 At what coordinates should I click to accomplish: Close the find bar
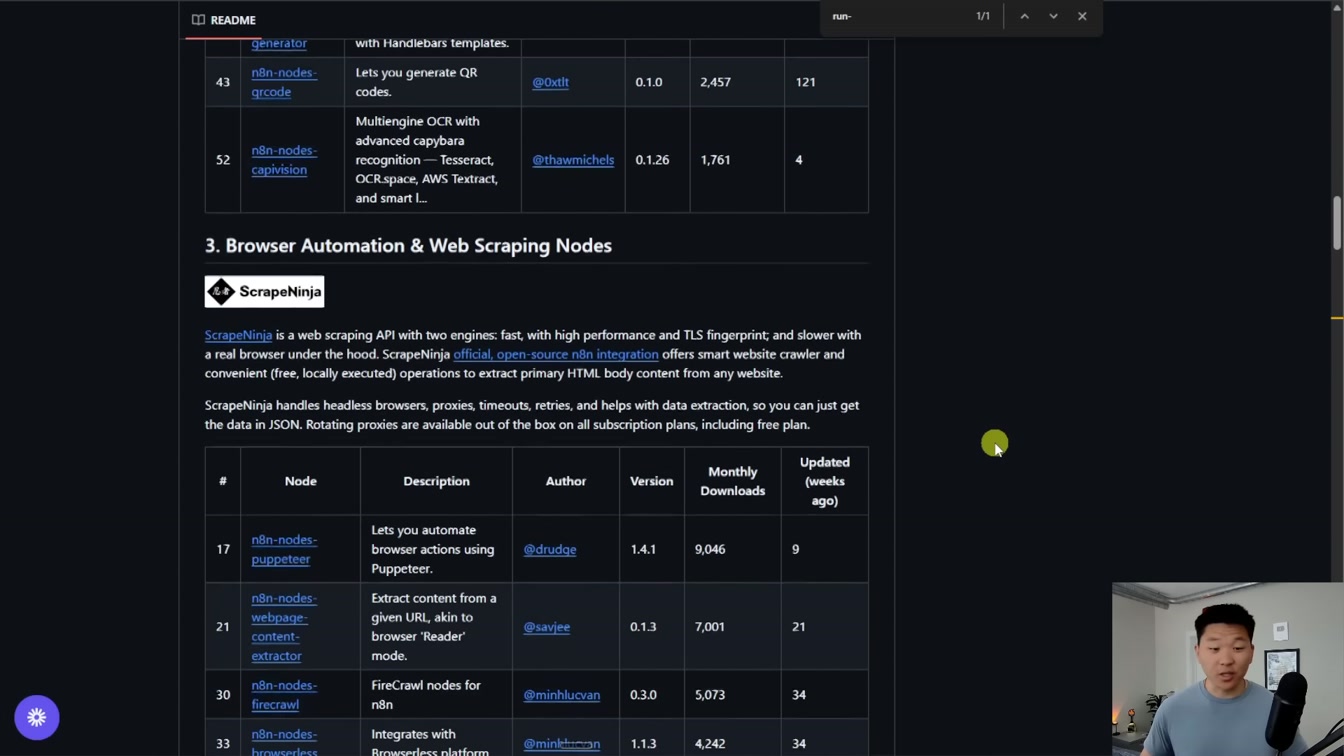(x=1082, y=16)
